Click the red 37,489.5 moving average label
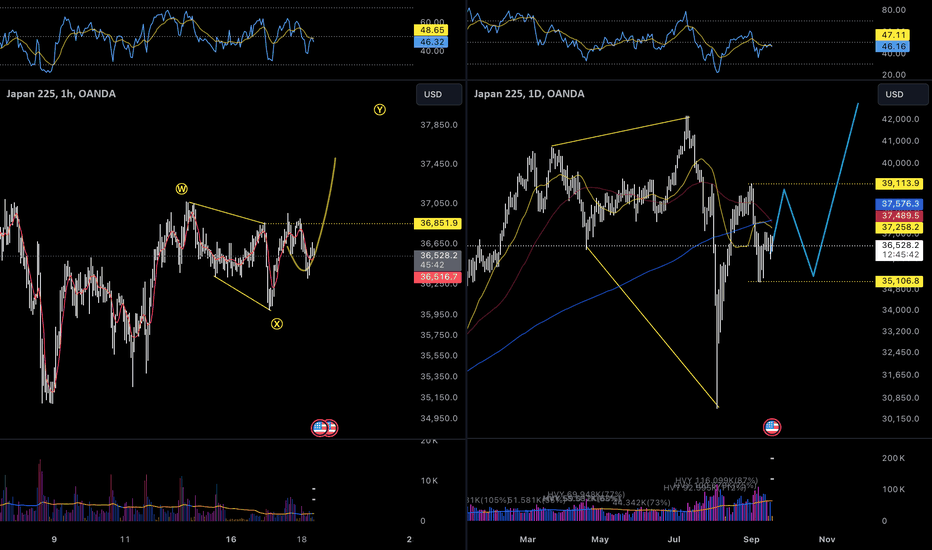Image resolution: width=932 pixels, height=550 pixels. pos(900,215)
